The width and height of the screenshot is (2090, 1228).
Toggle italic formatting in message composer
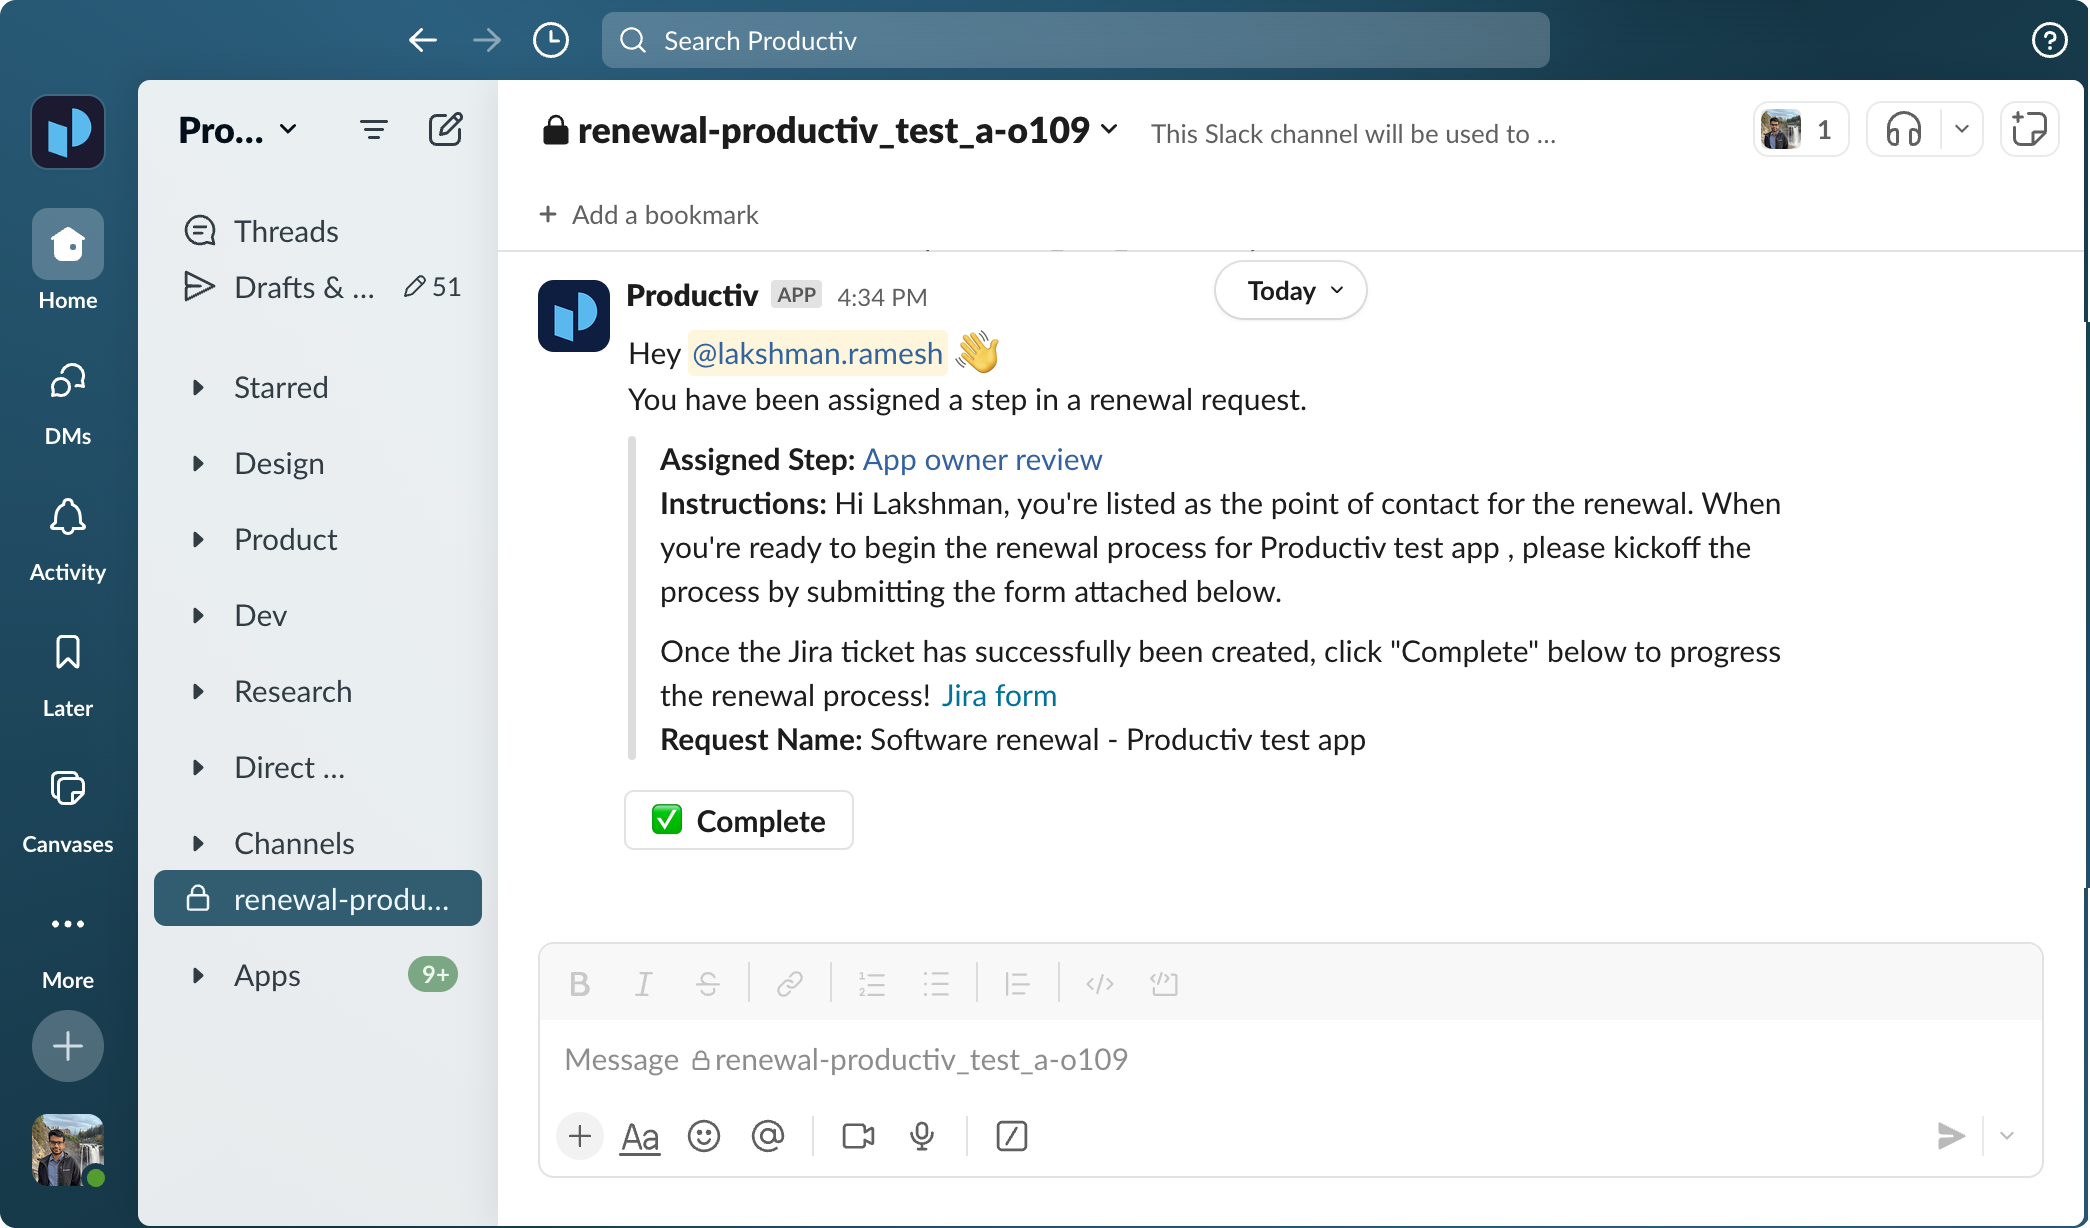coord(643,984)
